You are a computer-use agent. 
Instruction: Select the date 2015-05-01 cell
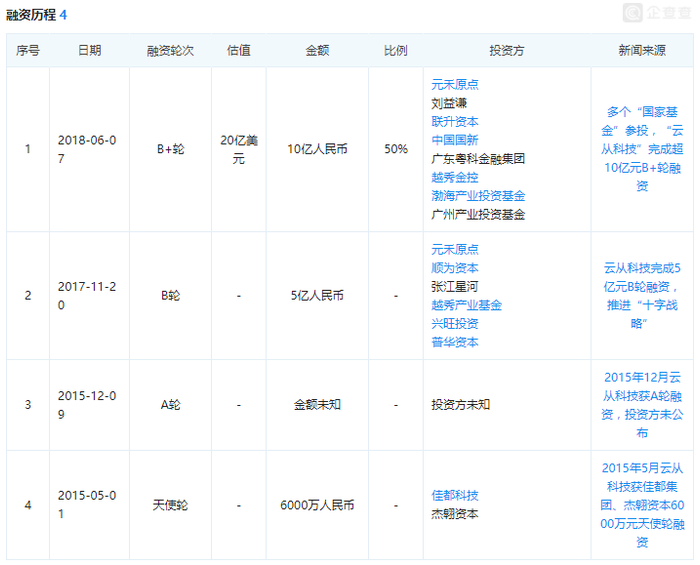[87, 505]
